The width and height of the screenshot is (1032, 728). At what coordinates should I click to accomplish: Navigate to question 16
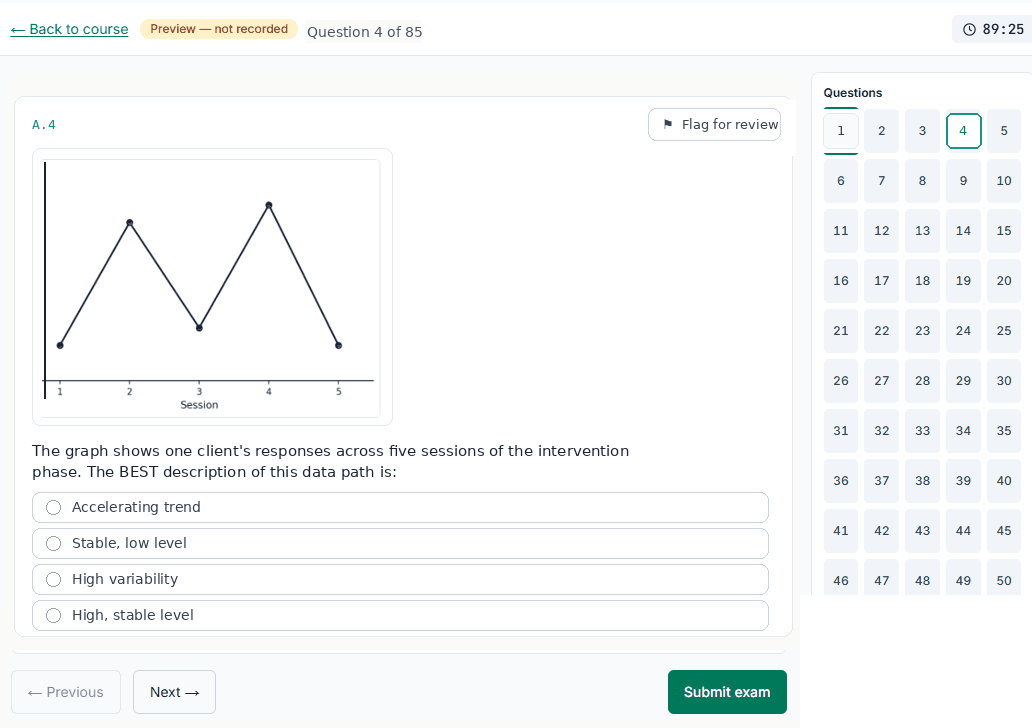click(841, 281)
